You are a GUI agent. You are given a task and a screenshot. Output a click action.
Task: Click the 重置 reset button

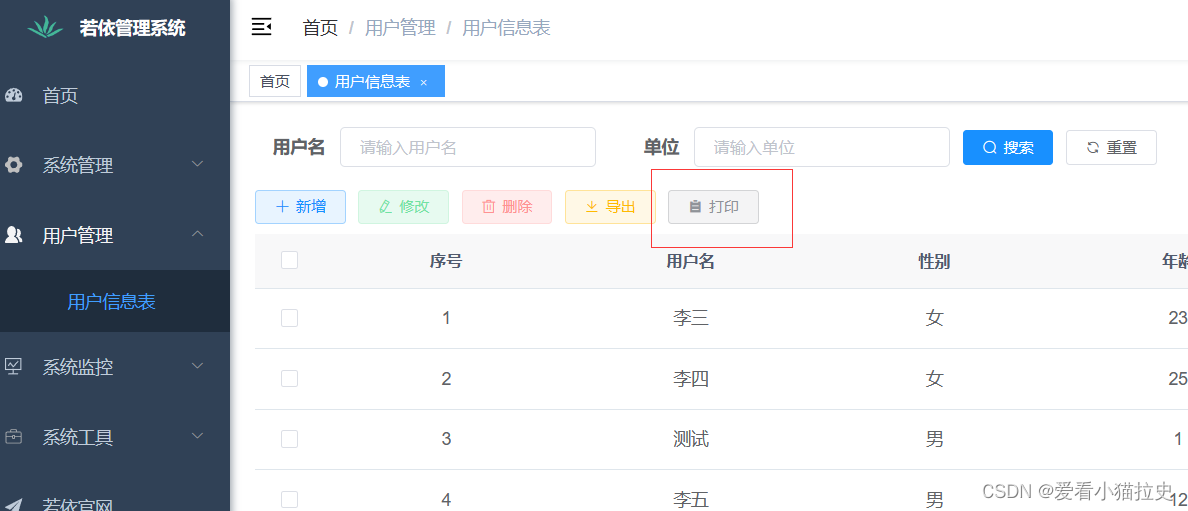point(1111,147)
